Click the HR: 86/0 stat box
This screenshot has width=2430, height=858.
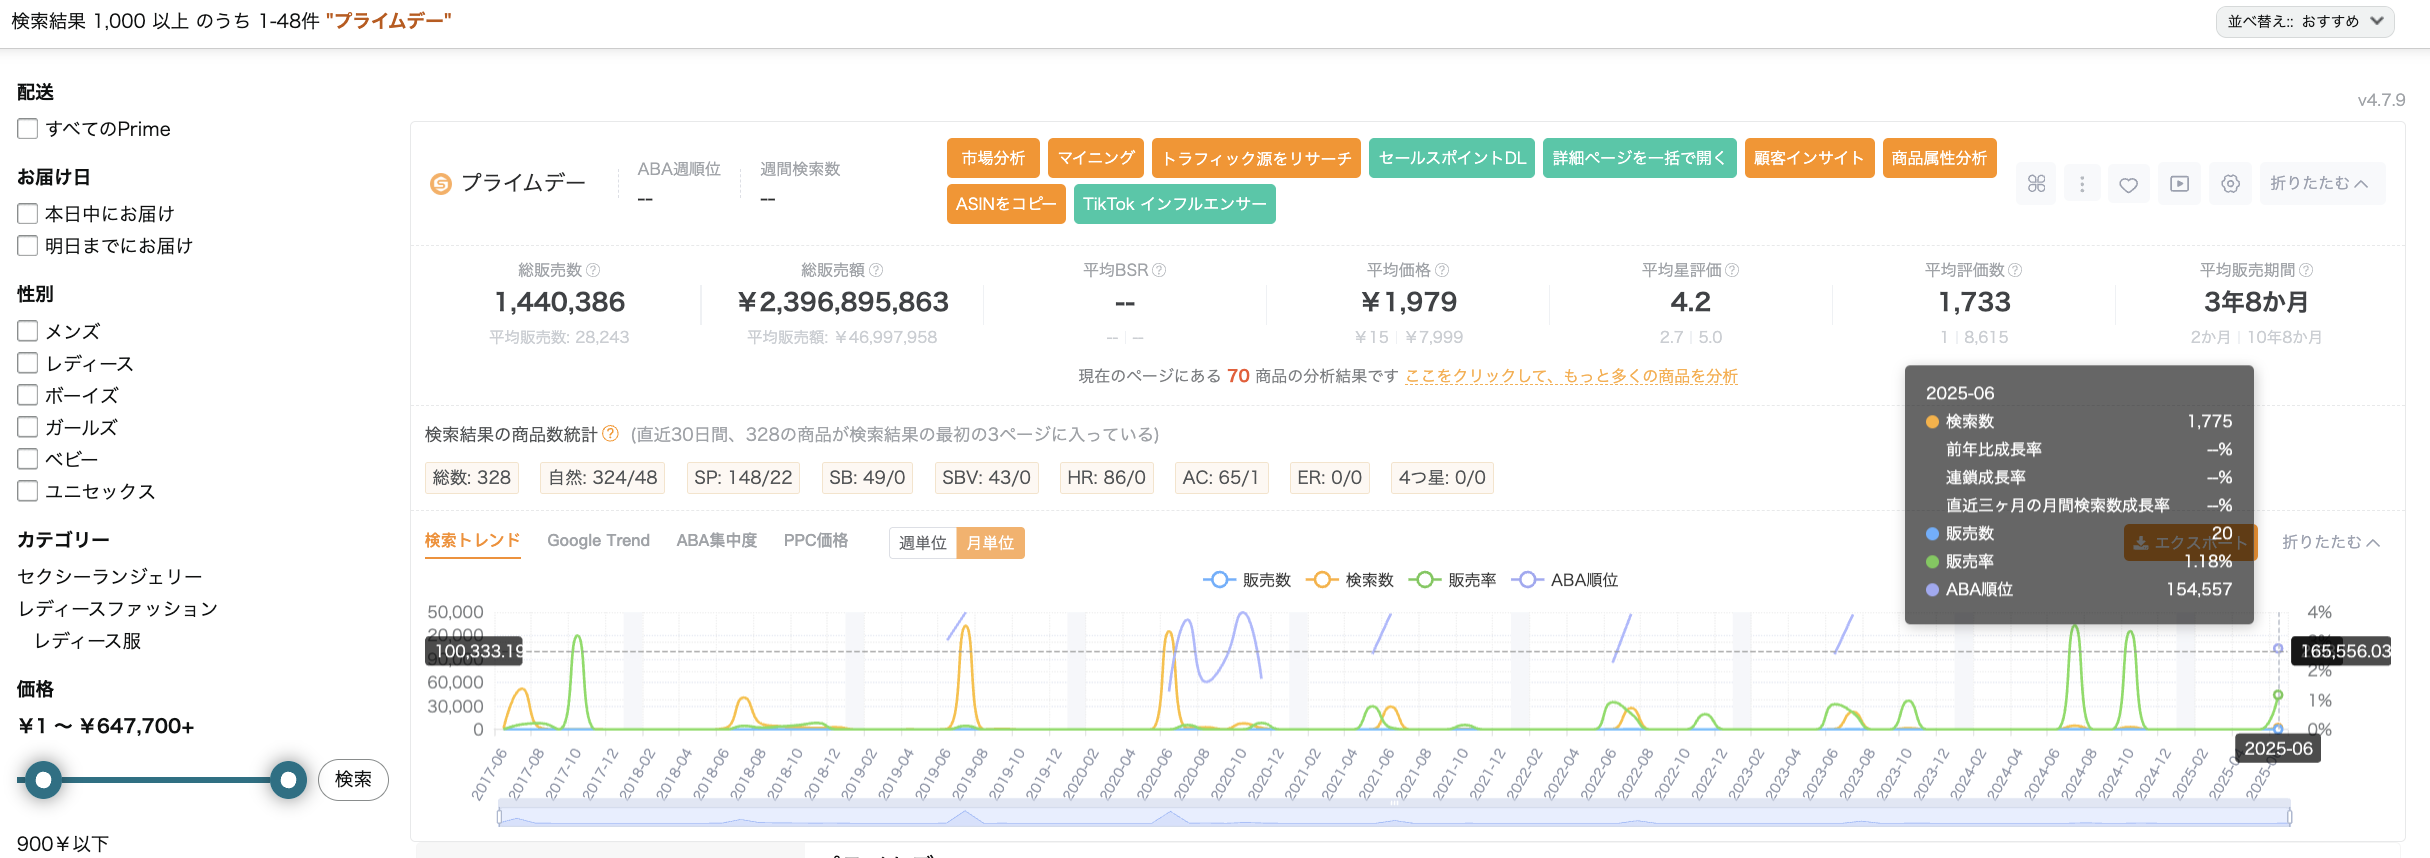[x=1106, y=478]
